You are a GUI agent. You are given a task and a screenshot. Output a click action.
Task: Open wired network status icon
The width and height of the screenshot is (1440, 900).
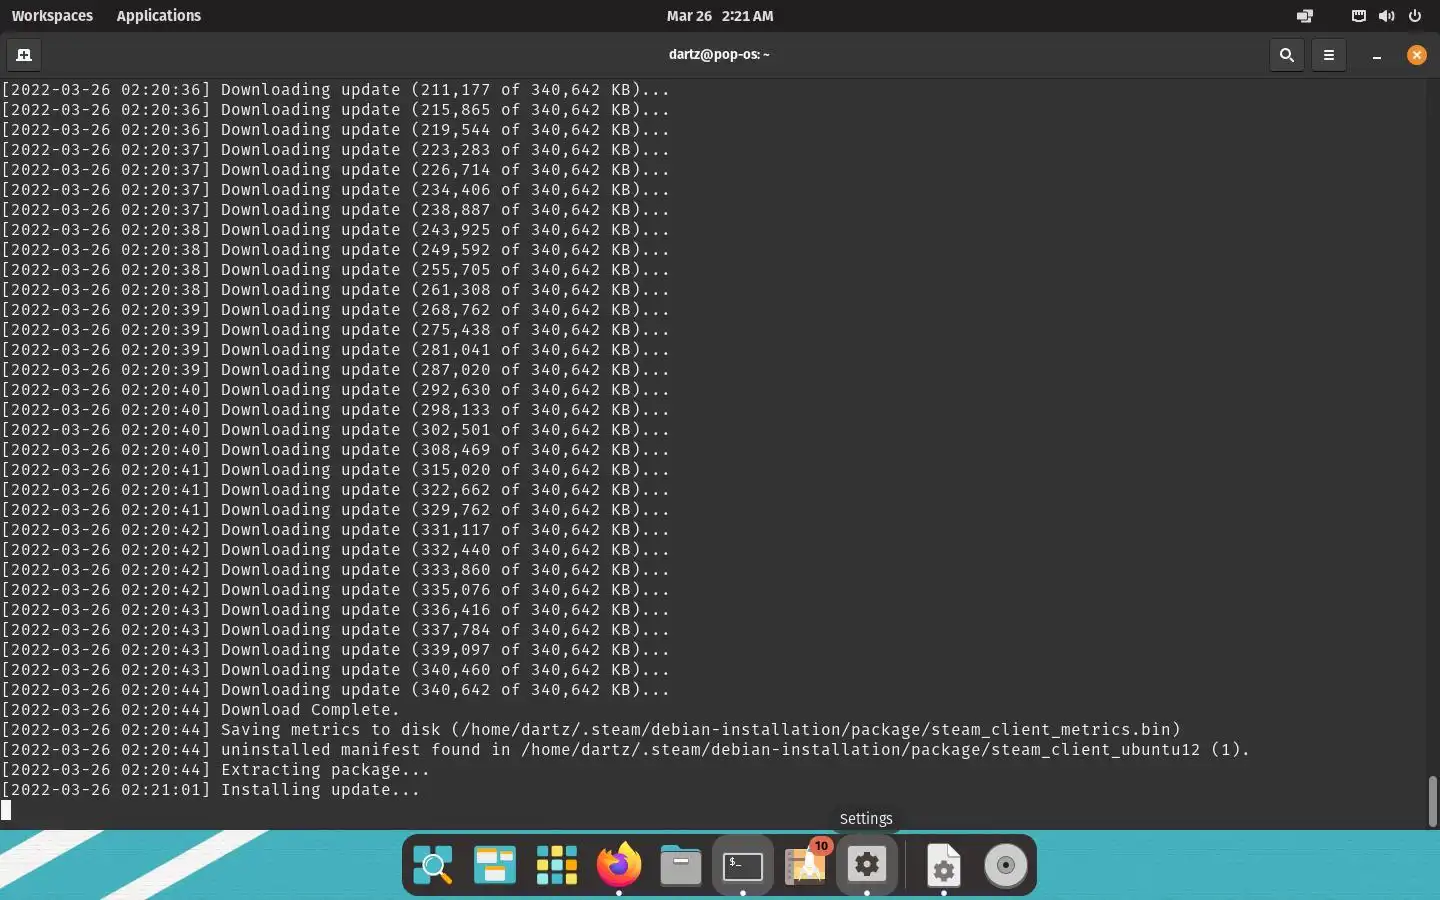pyautogui.click(x=1359, y=16)
